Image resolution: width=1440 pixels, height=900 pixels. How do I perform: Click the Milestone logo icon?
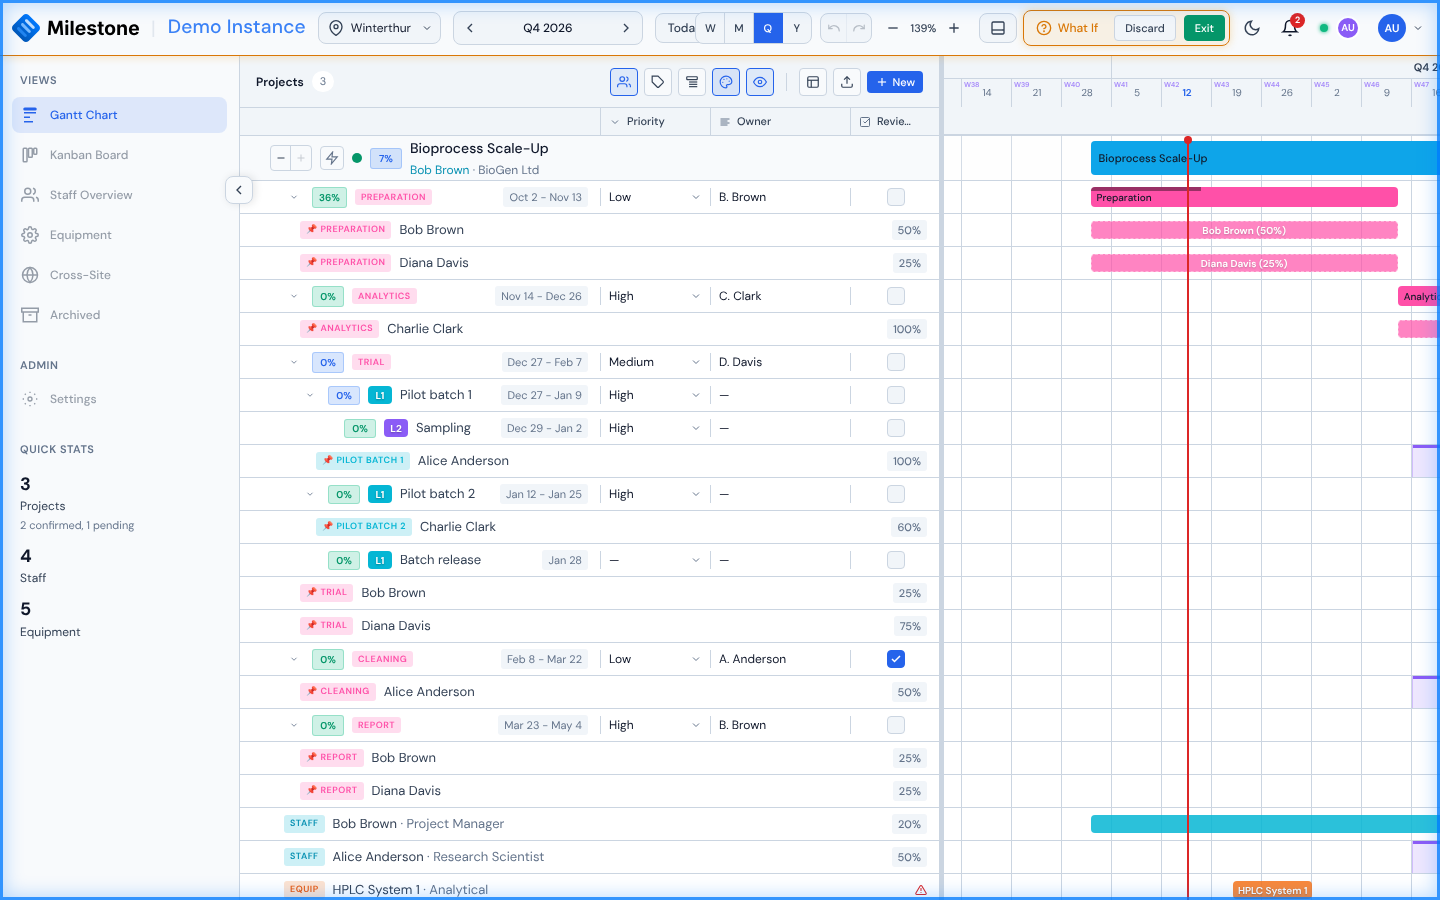click(x=26, y=28)
